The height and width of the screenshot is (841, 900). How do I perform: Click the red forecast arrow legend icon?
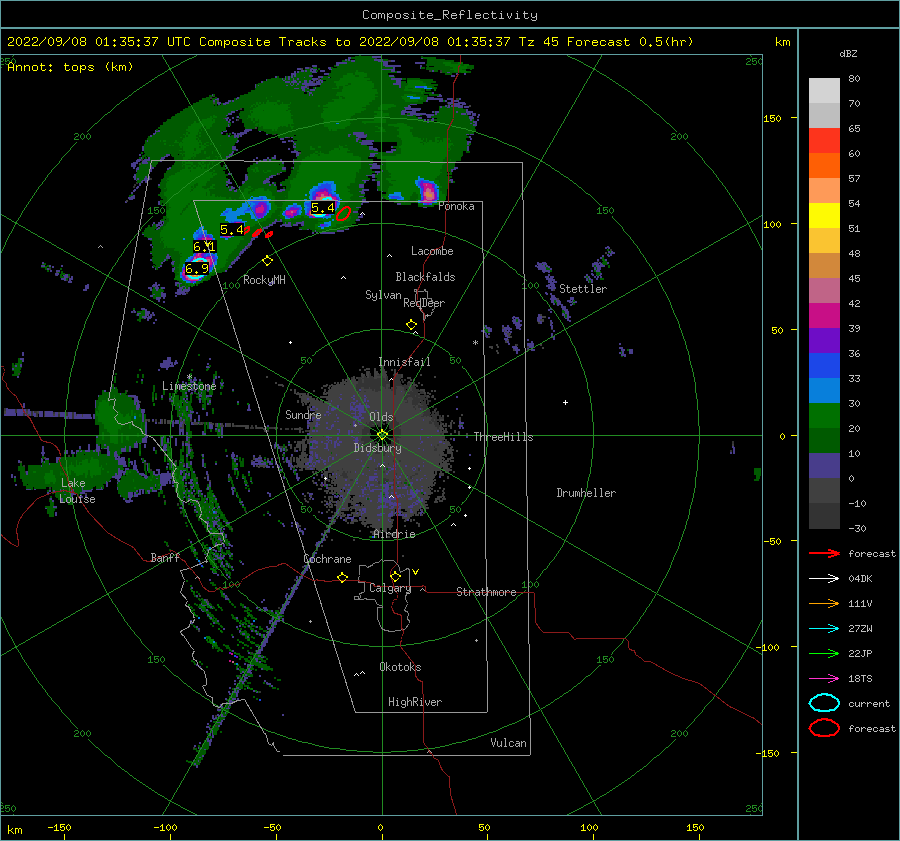[x=824, y=553]
